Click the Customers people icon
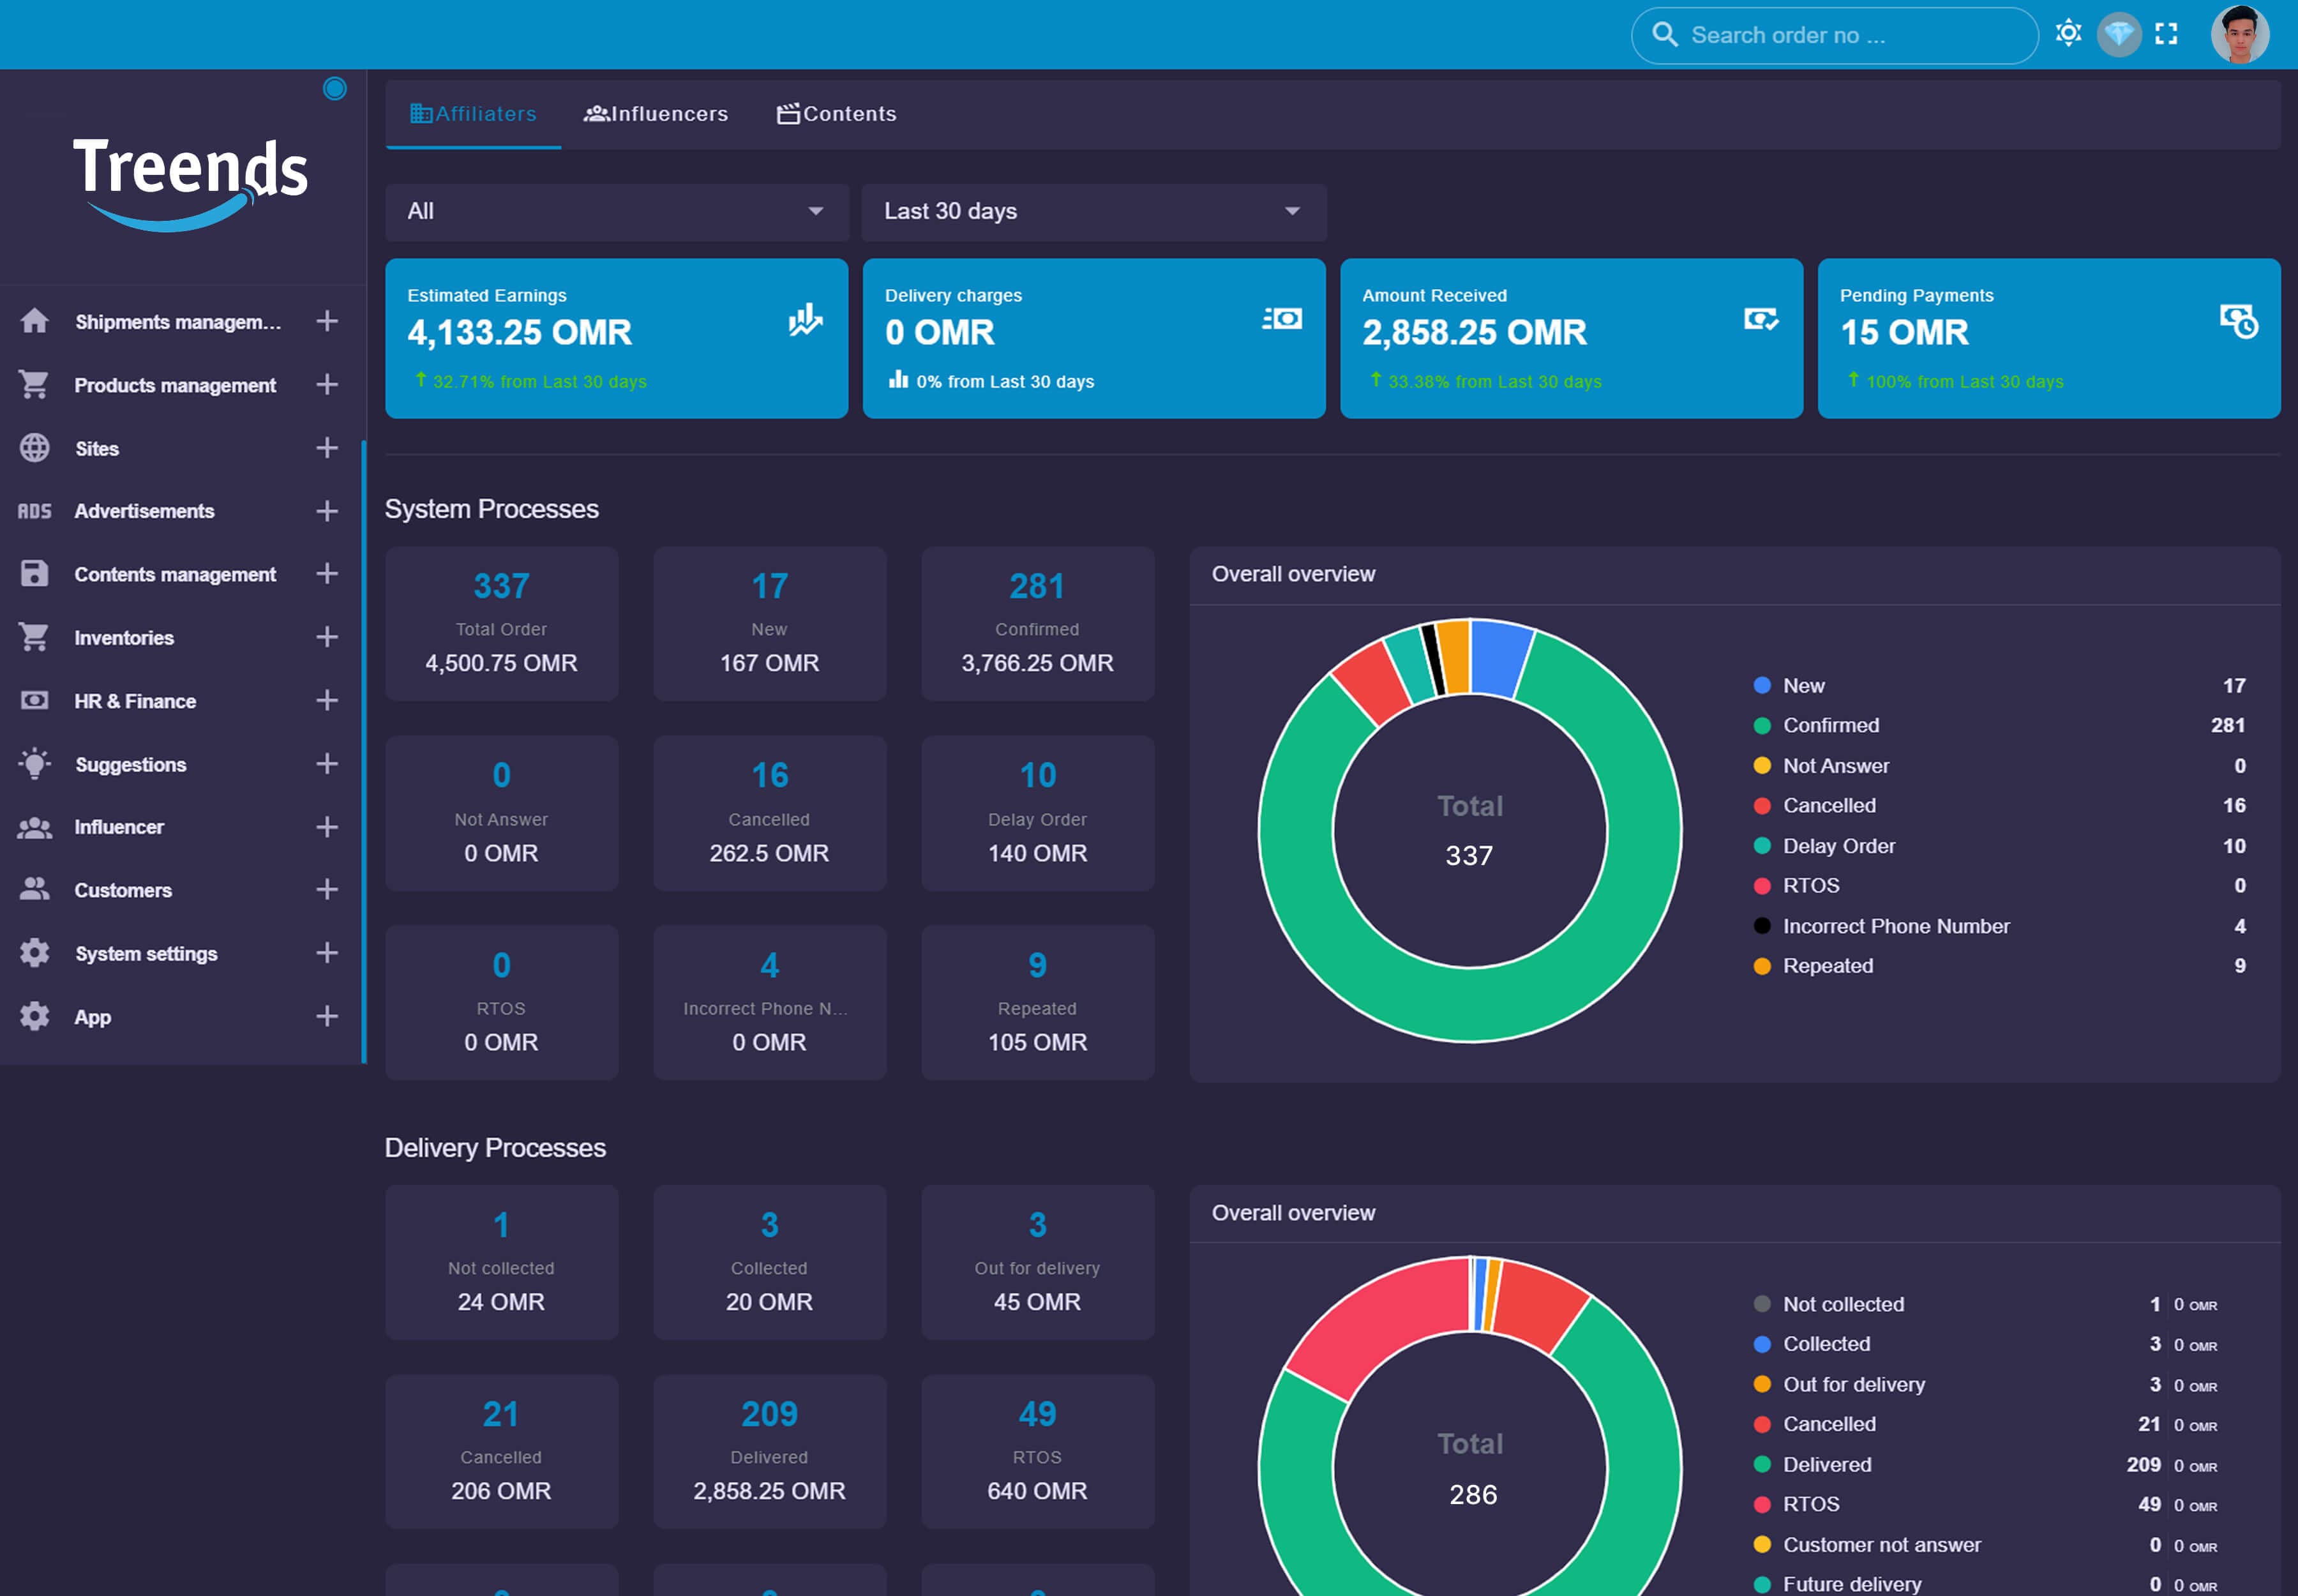 pos(35,889)
